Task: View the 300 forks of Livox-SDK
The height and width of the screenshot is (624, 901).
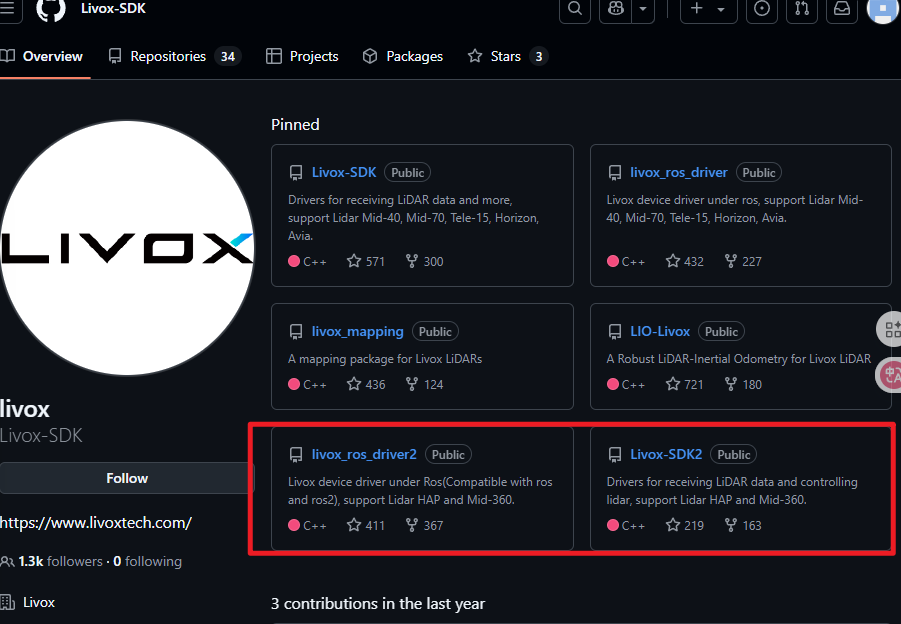Action: pyautogui.click(x=425, y=261)
